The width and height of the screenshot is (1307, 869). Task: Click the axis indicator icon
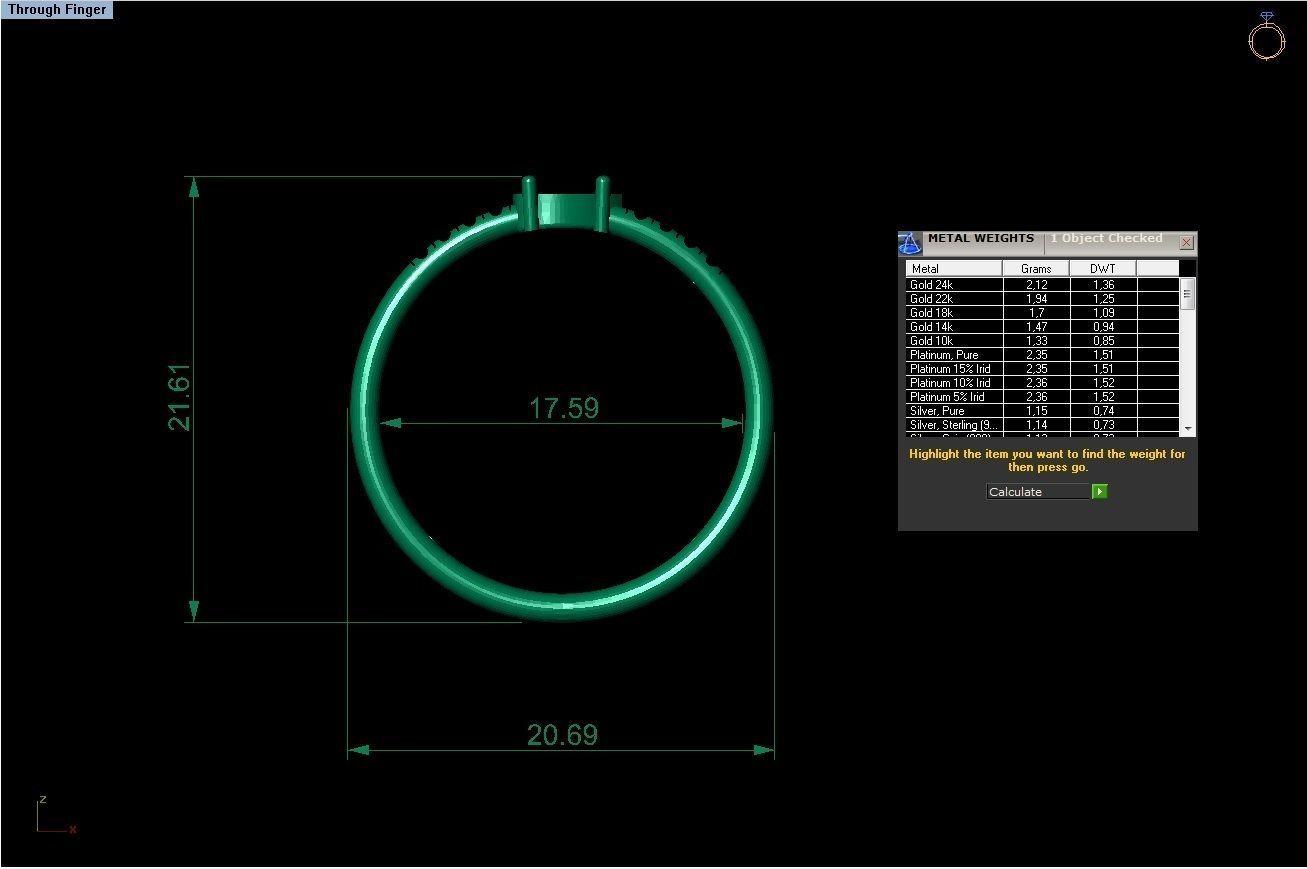click(x=56, y=815)
